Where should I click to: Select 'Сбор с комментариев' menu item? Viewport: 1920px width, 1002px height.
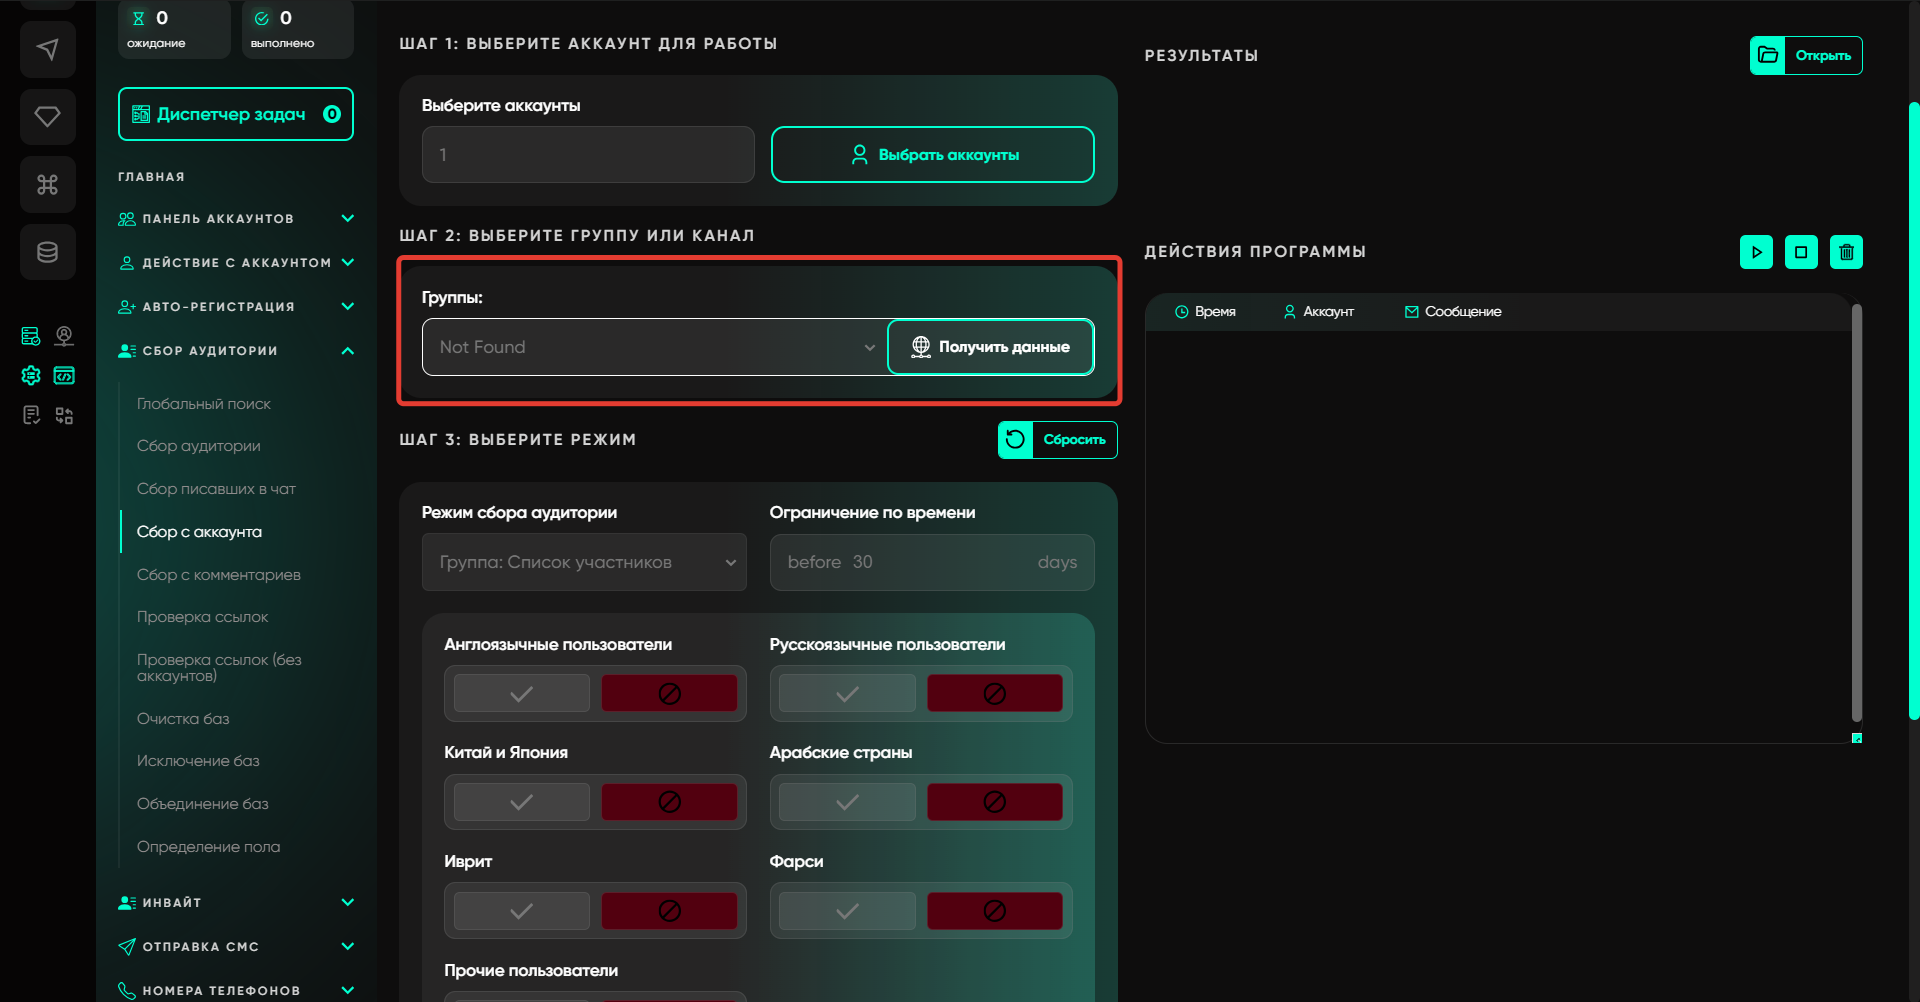(219, 575)
